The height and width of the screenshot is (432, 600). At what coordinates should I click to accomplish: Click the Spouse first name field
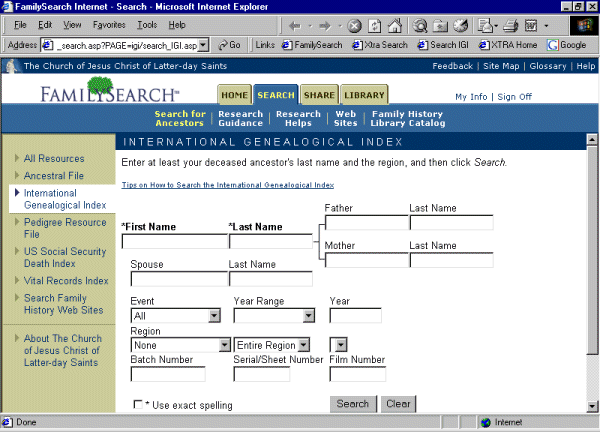click(x=179, y=279)
